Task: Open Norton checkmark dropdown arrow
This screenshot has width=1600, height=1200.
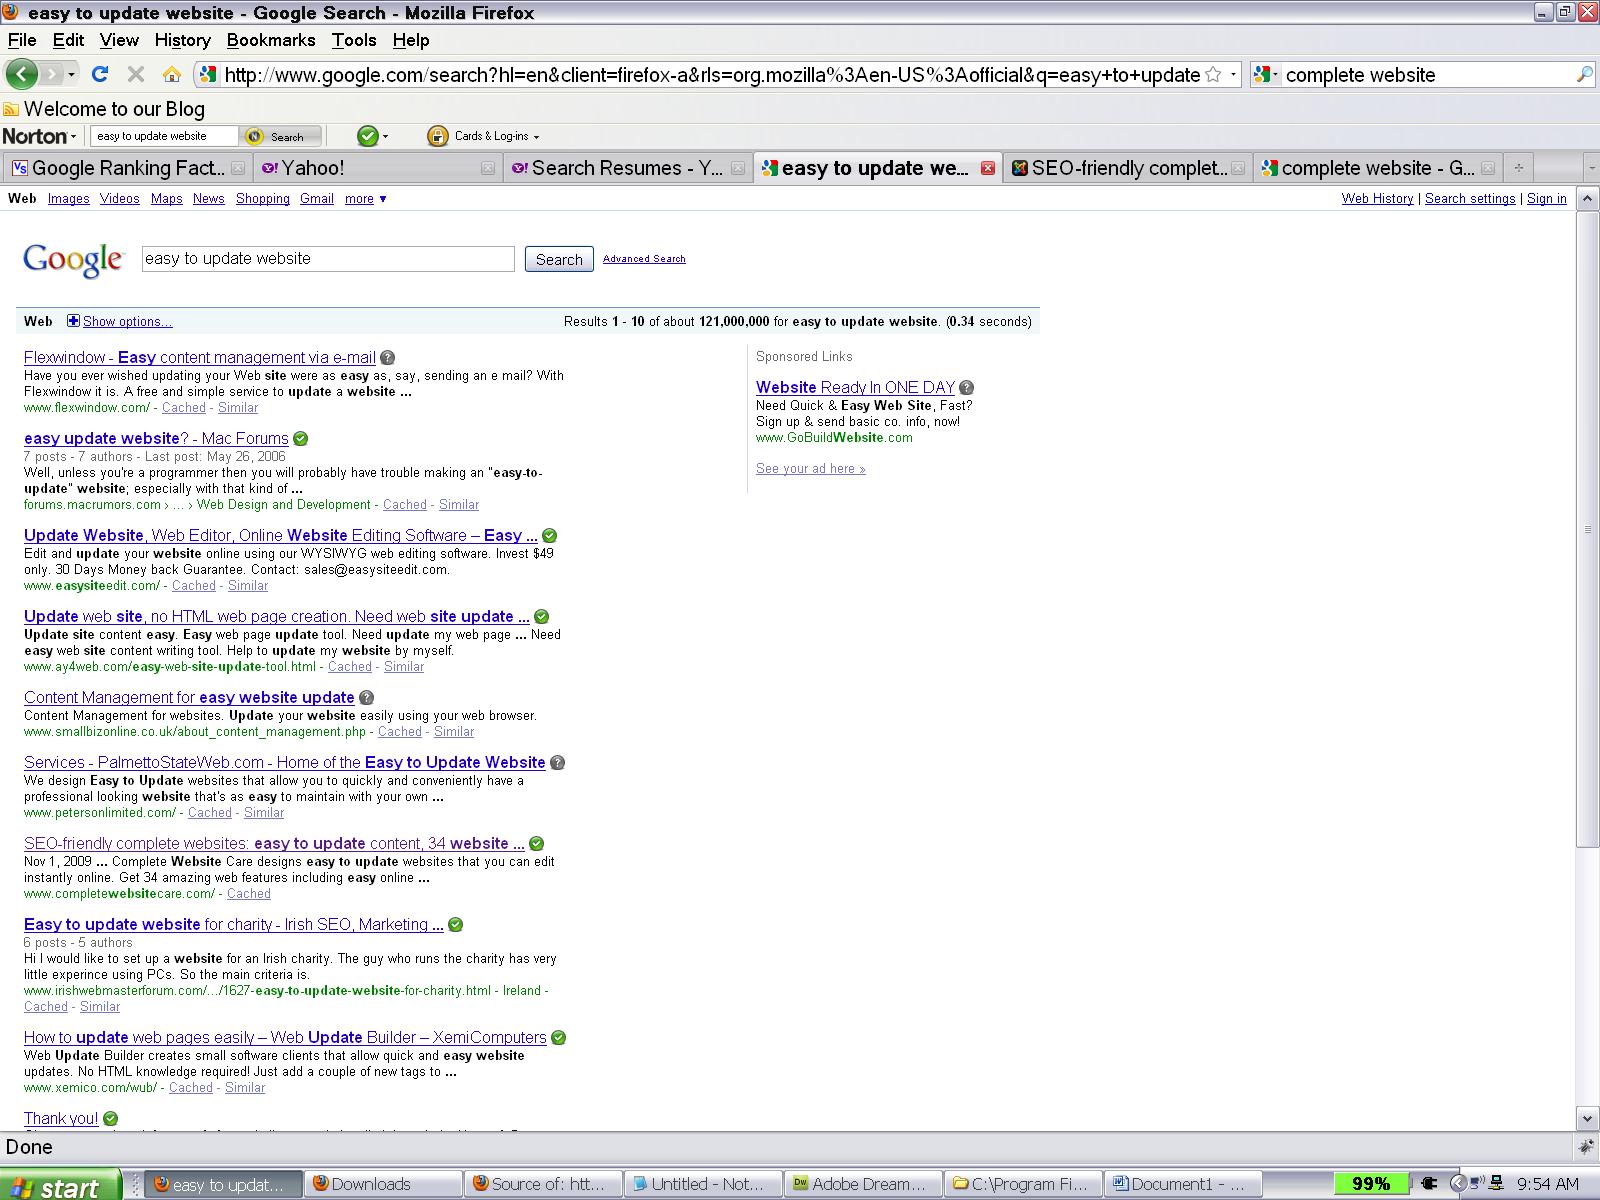Action: [x=385, y=137]
